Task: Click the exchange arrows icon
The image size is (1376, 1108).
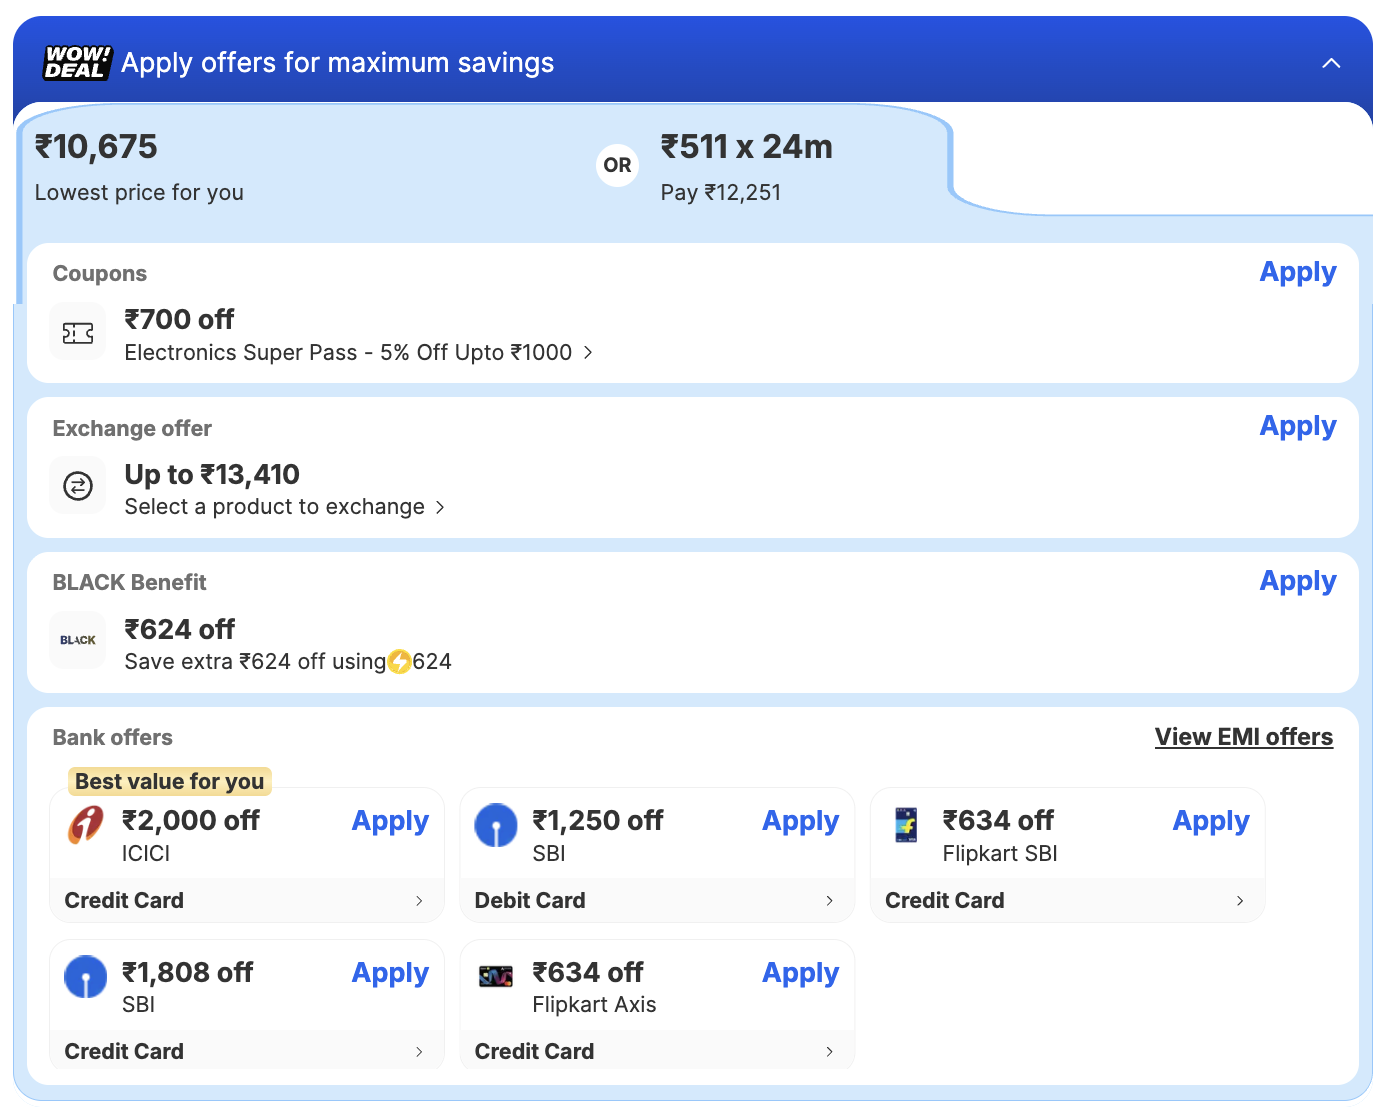Action: pyautogui.click(x=78, y=487)
